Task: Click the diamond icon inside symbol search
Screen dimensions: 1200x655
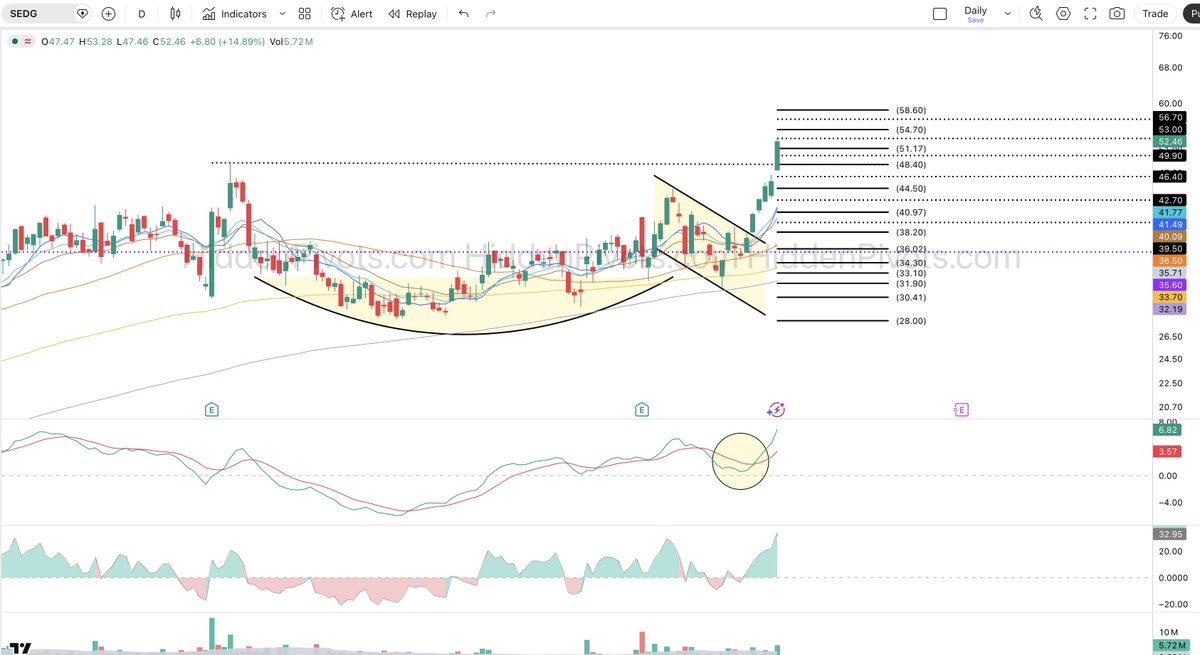Action: point(82,14)
